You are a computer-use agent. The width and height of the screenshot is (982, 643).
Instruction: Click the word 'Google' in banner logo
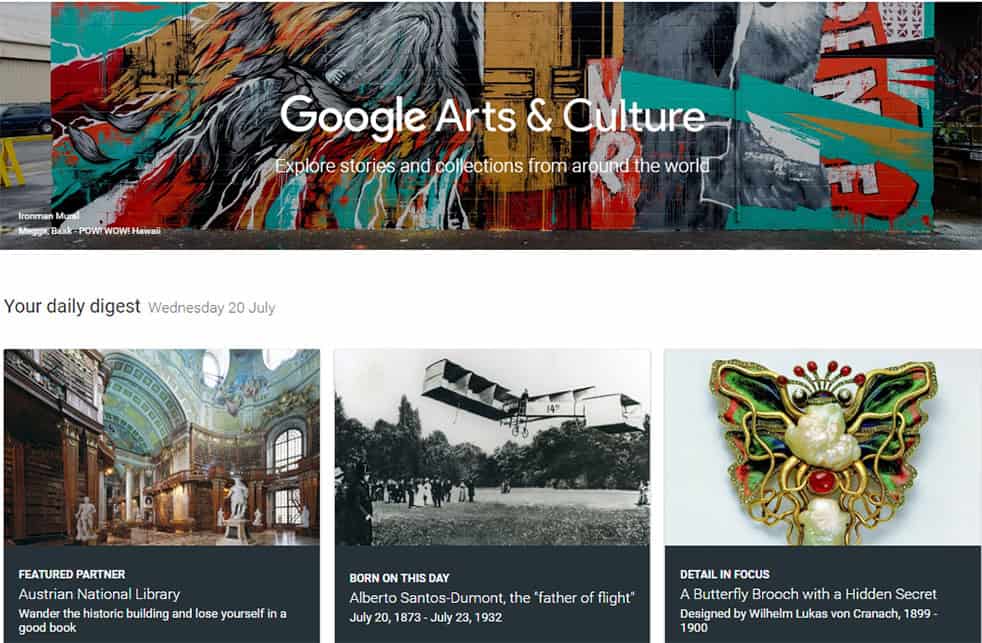pyautogui.click(x=352, y=117)
